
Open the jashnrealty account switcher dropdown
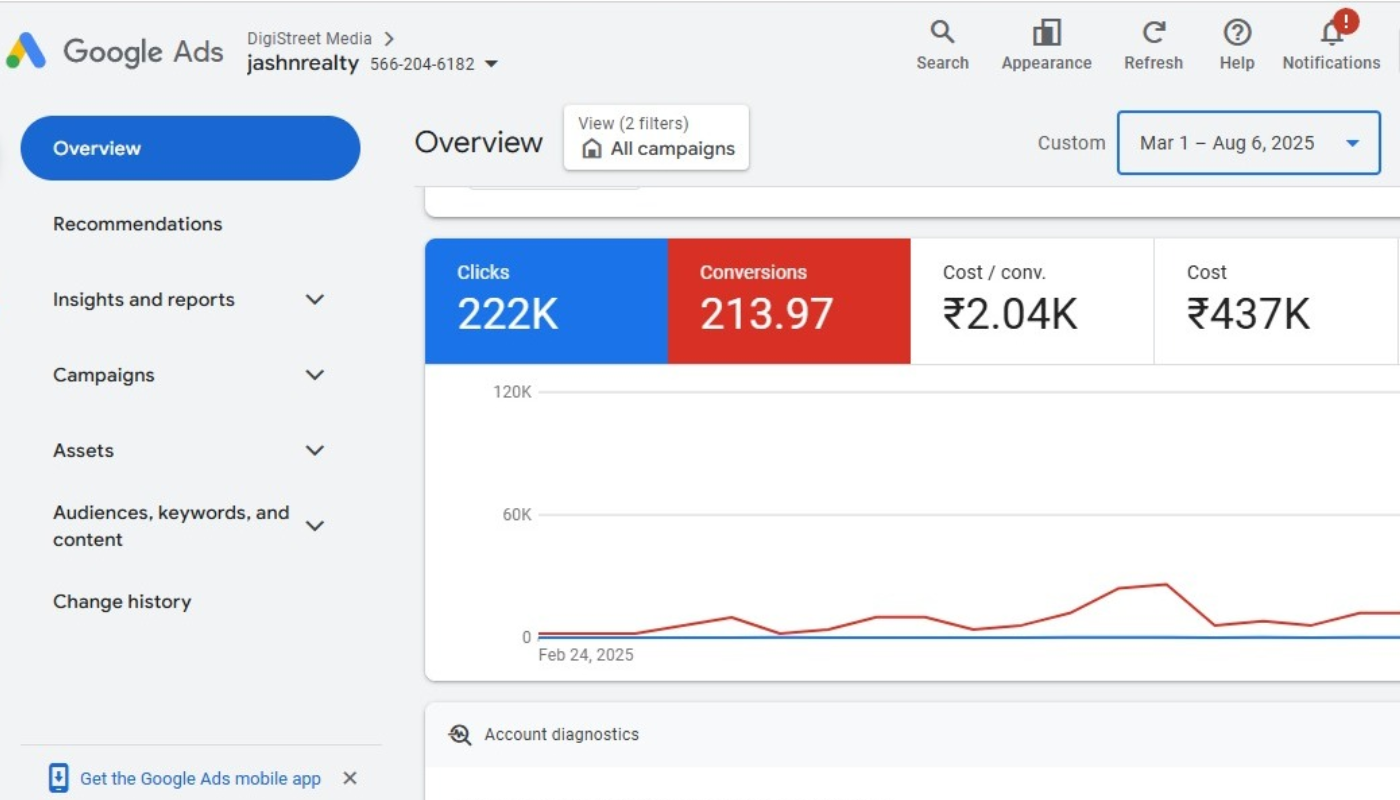point(491,64)
